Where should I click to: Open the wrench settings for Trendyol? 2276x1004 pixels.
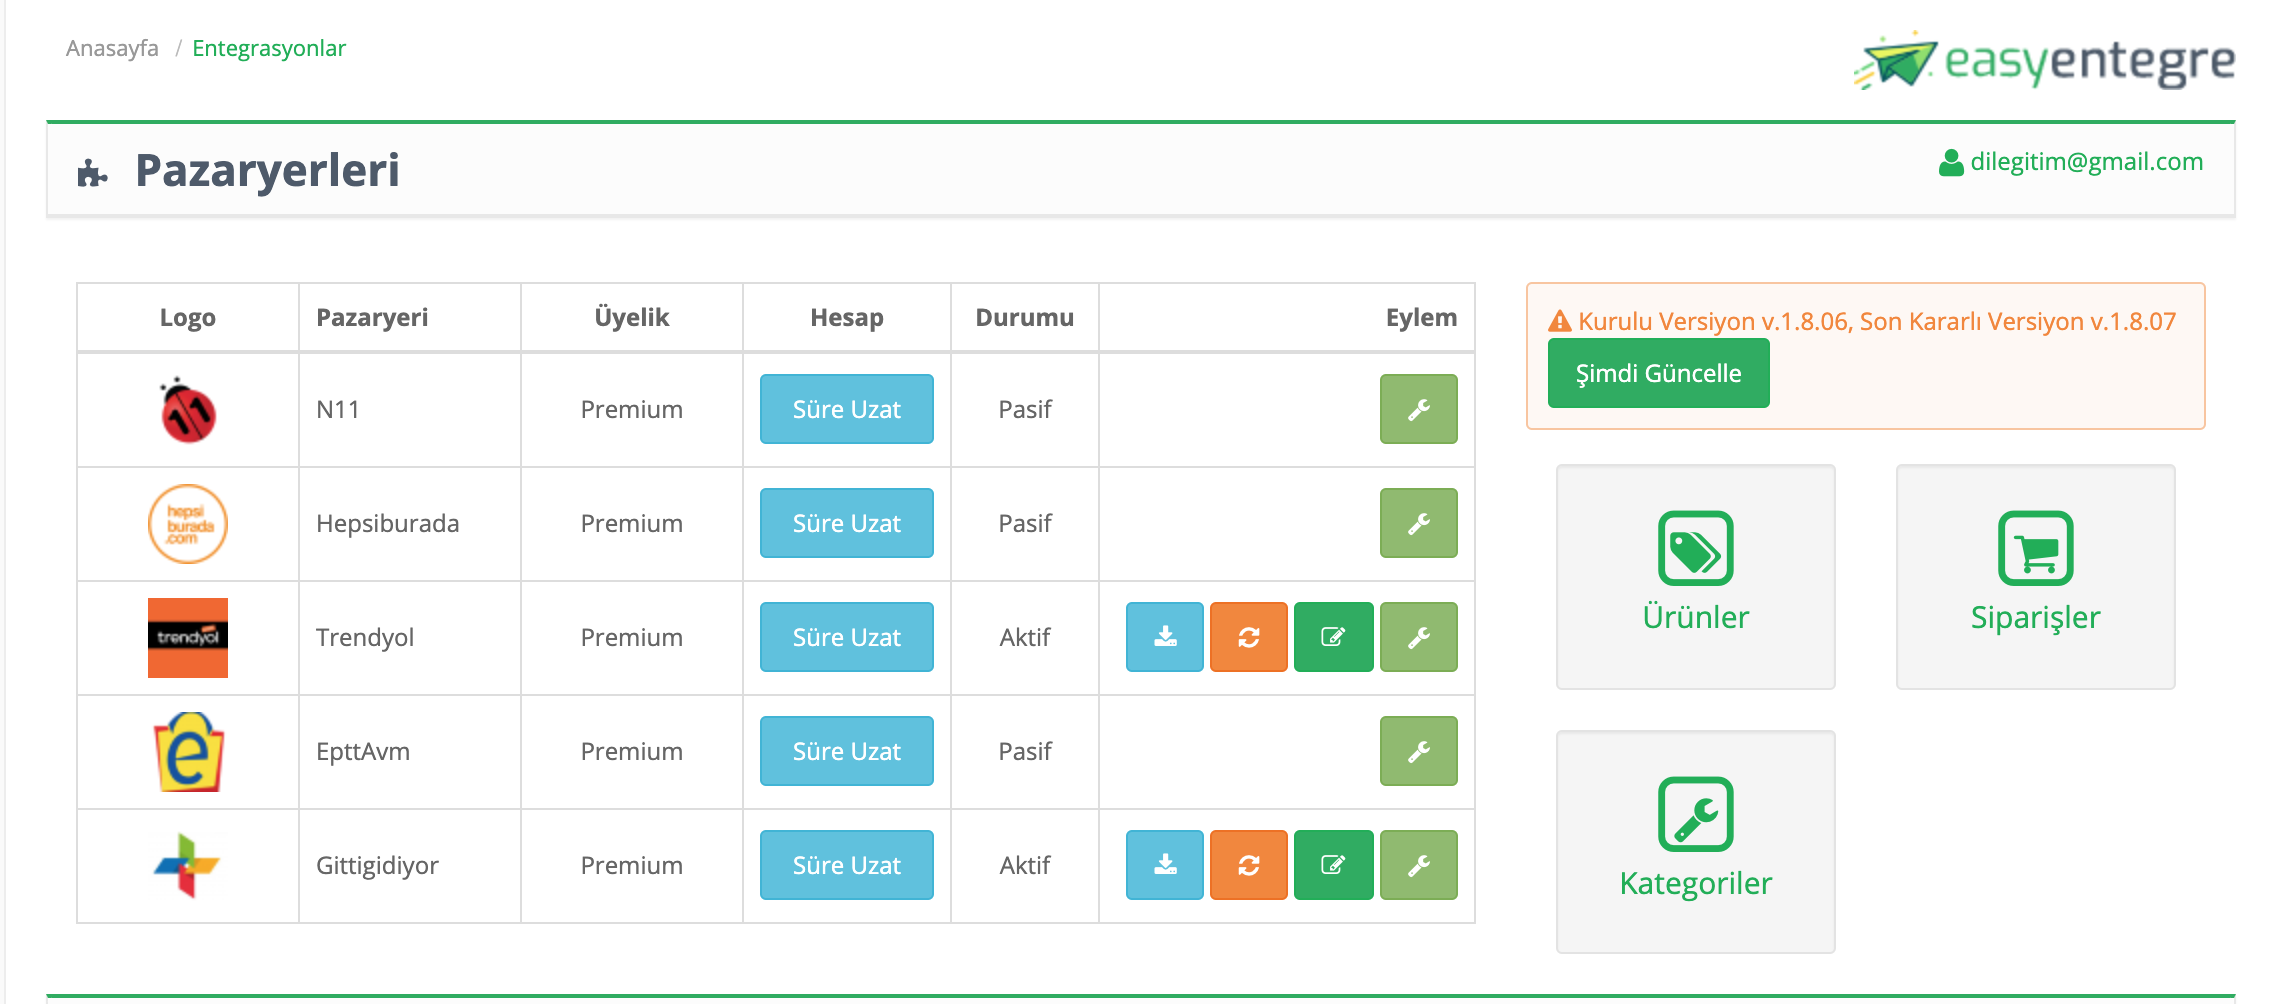pos(1418,637)
